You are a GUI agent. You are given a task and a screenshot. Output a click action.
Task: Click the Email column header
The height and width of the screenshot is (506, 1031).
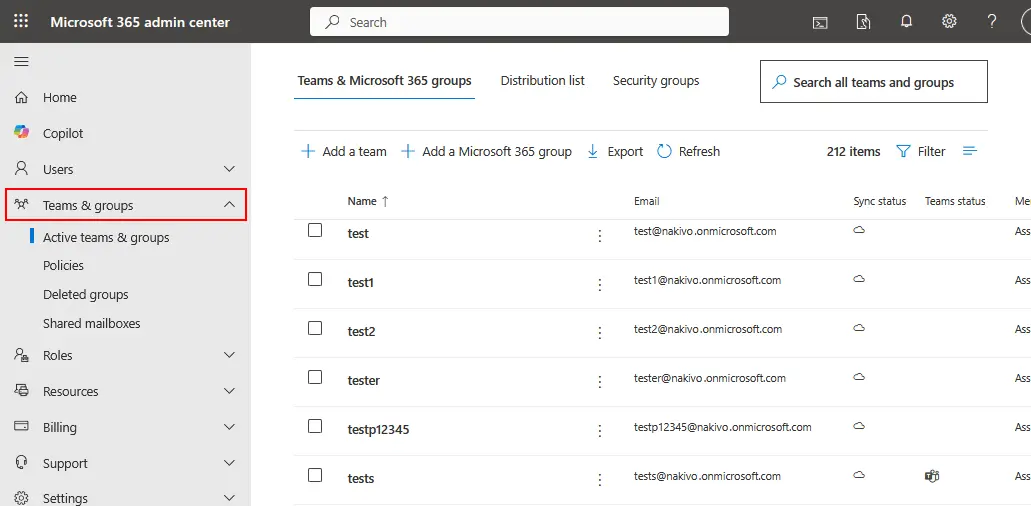coord(646,201)
